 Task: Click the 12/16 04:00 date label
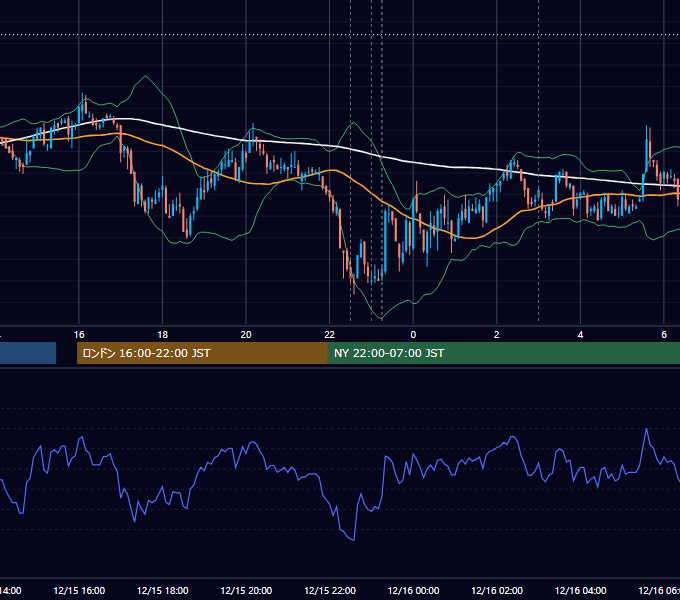click(x=580, y=590)
